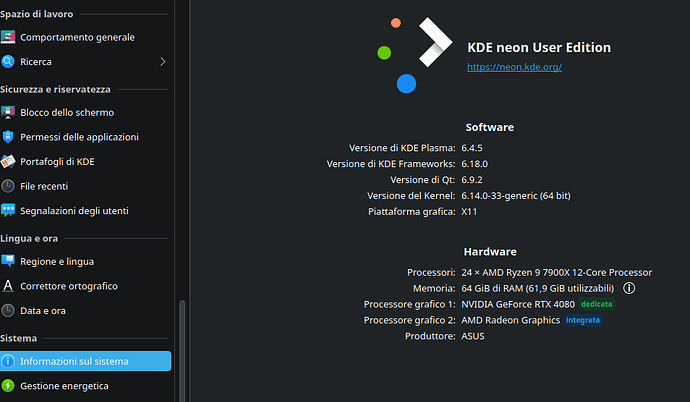Click the Portafogli di KDE wallet icon

point(8,162)
